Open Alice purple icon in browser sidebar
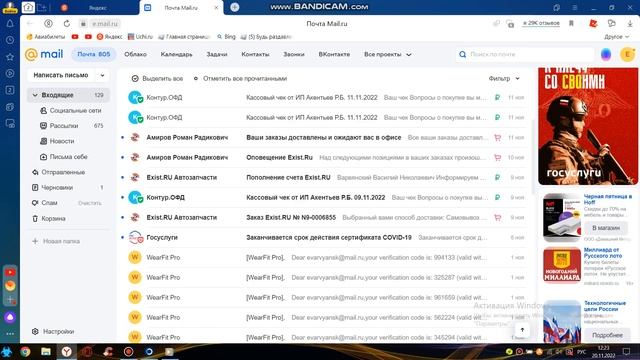 click(10, 317)
